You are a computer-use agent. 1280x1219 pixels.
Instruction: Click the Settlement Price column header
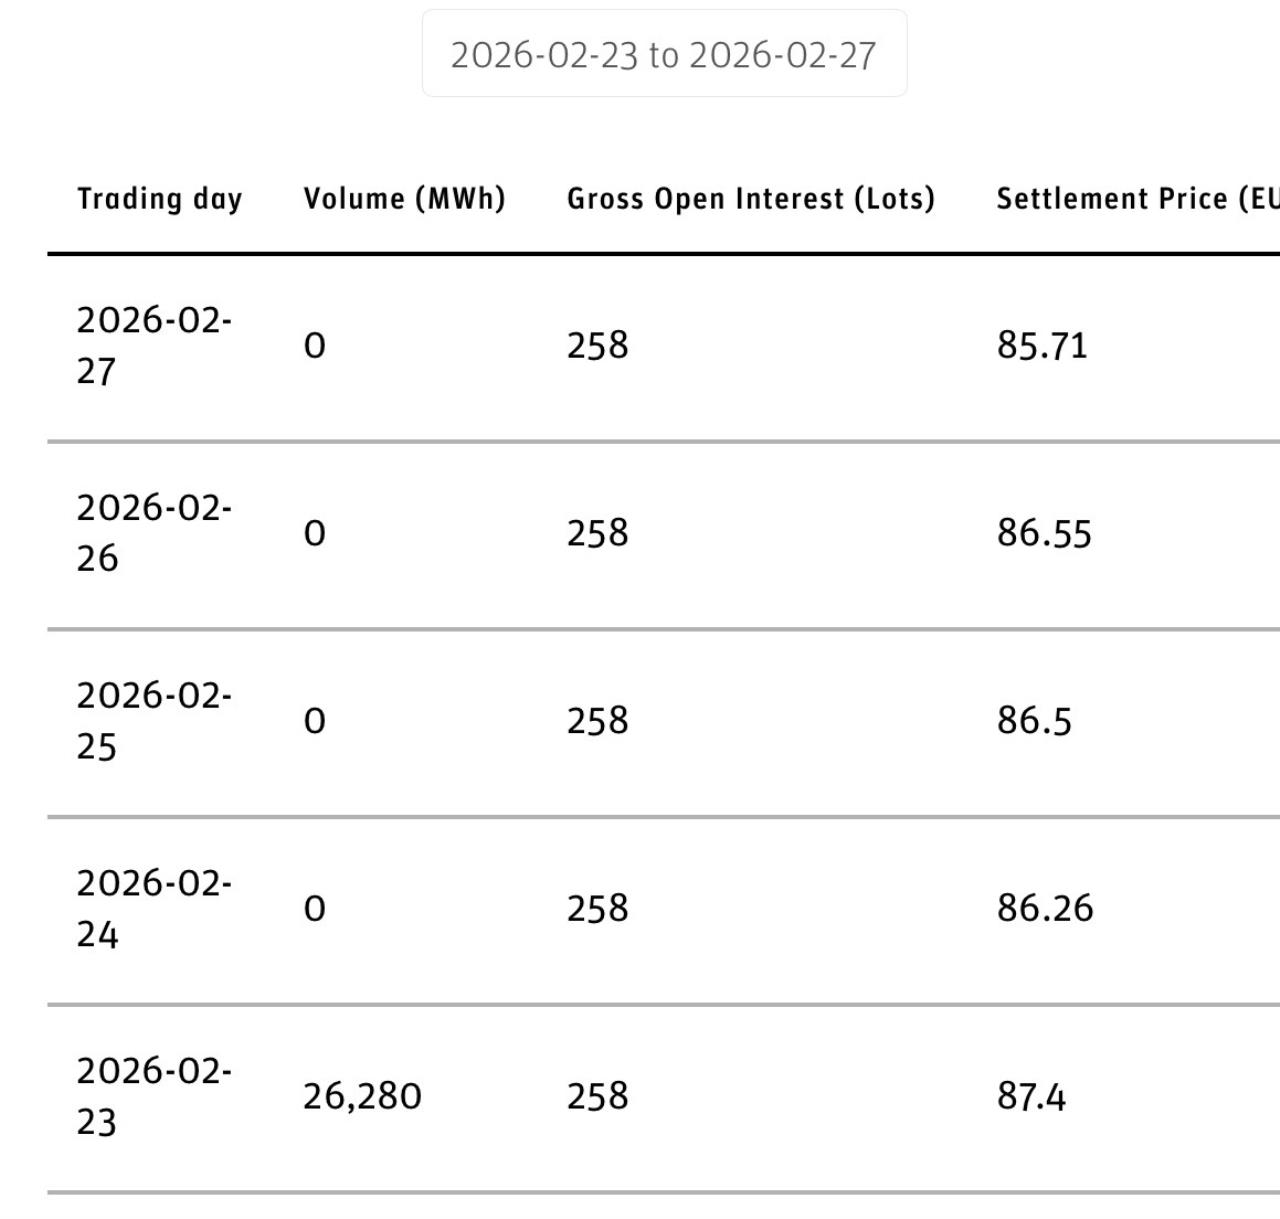coord(1137,199)
